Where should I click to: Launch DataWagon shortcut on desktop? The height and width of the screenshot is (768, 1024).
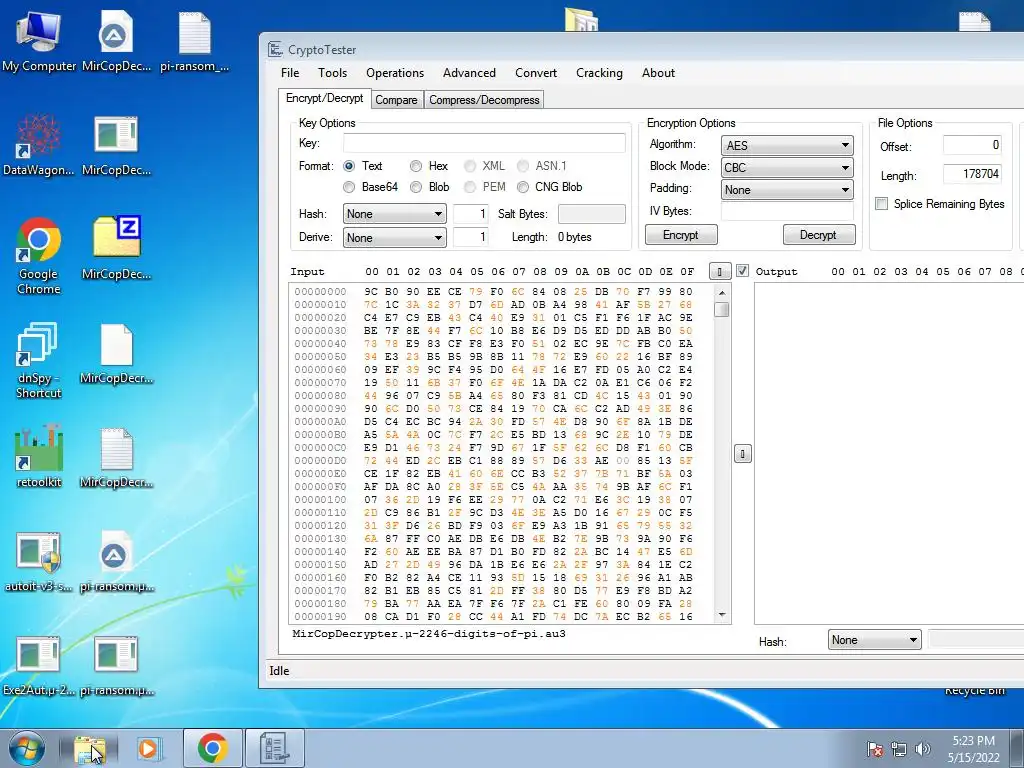(39, 145)
